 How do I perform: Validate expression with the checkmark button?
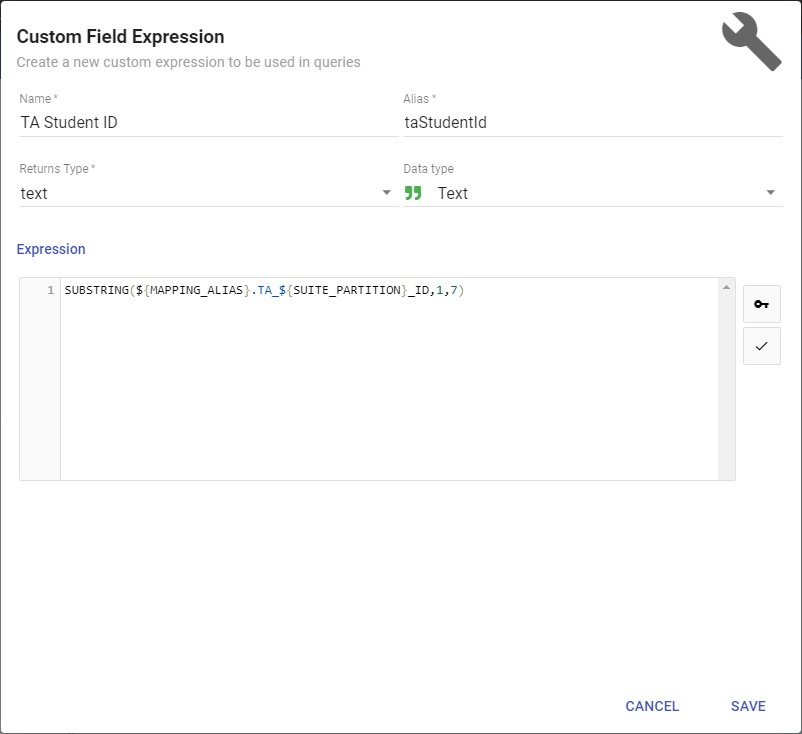pyautogui.click(x=762, y=346)
